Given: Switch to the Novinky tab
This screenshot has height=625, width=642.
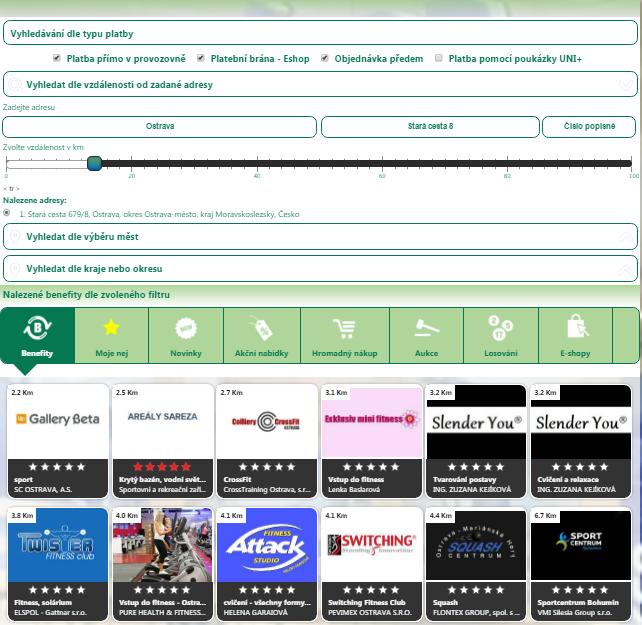Looking at the screenshot, I should [186, 336].
